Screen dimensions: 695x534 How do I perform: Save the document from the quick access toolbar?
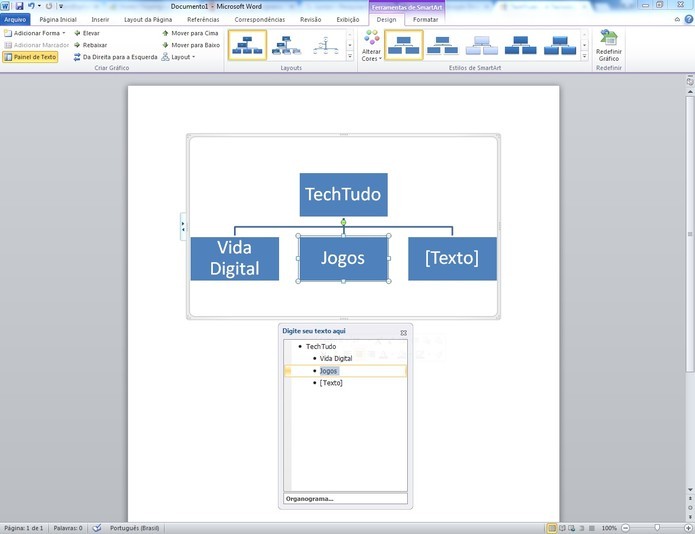tap(19, 6)
